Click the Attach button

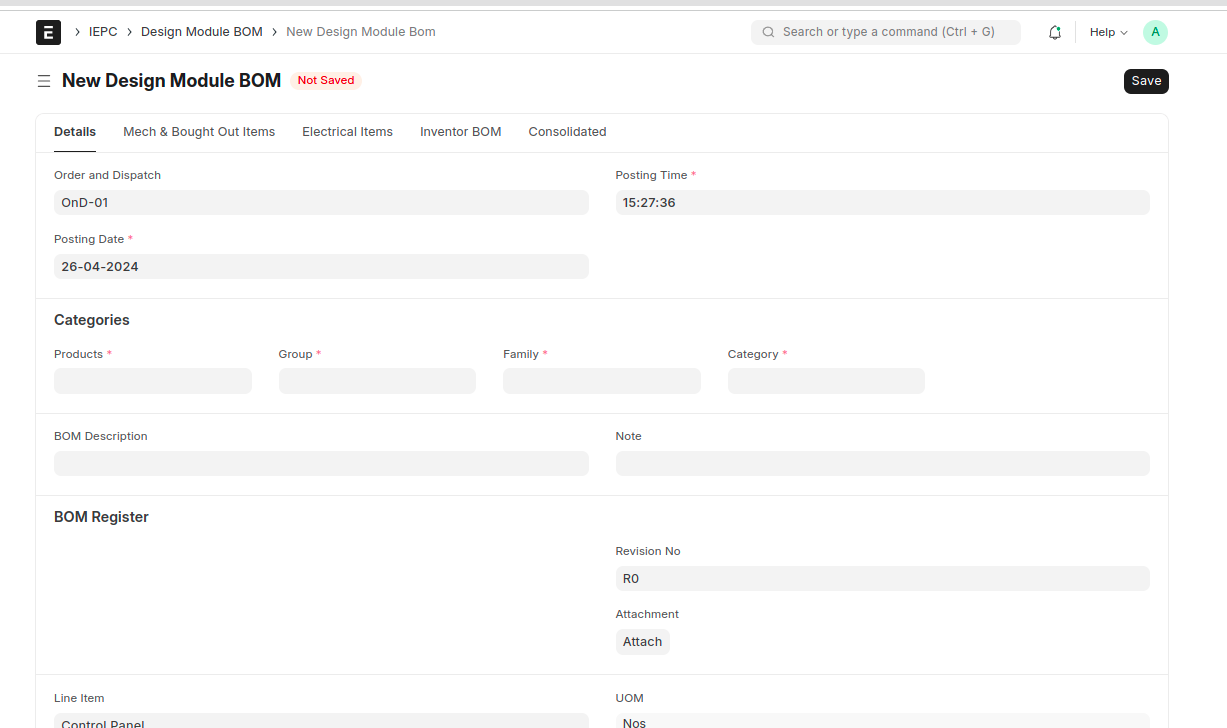tap(642, 642)
